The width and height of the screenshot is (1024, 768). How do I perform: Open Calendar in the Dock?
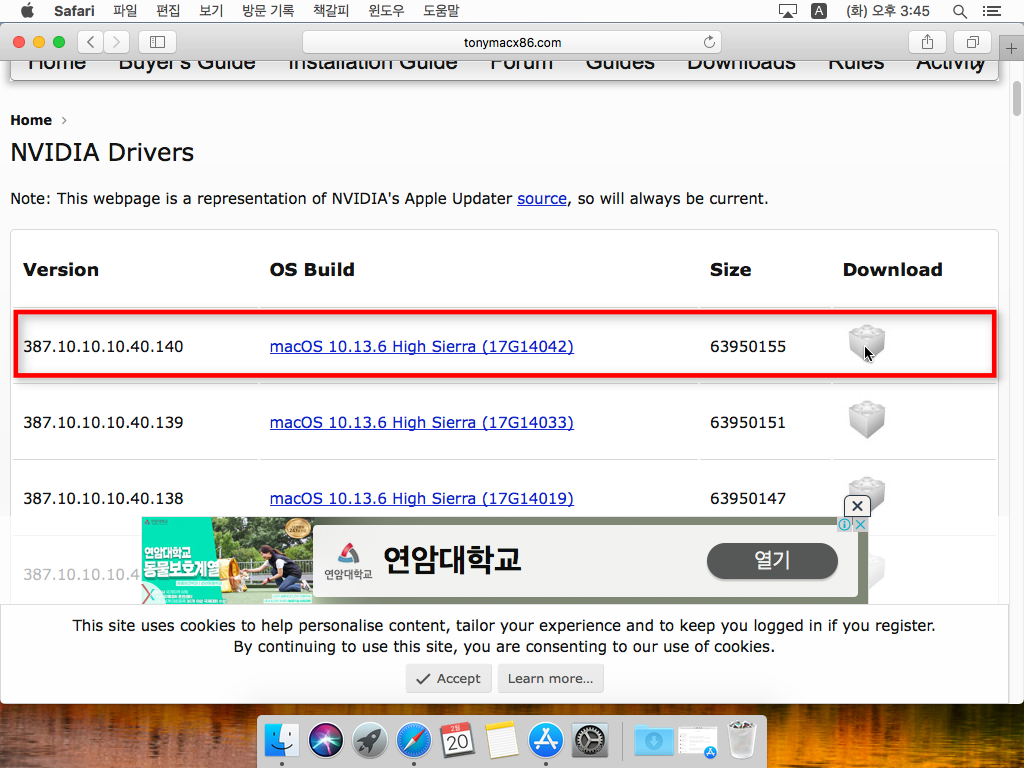coord(458,741)
